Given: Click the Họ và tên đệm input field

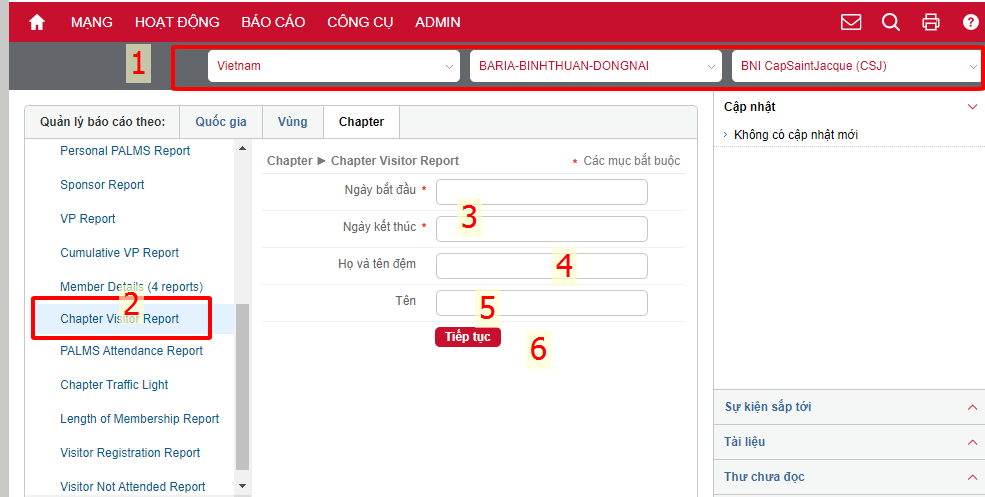Looking at the screenshot, I should pyautogui.click(x=541, y=266).
